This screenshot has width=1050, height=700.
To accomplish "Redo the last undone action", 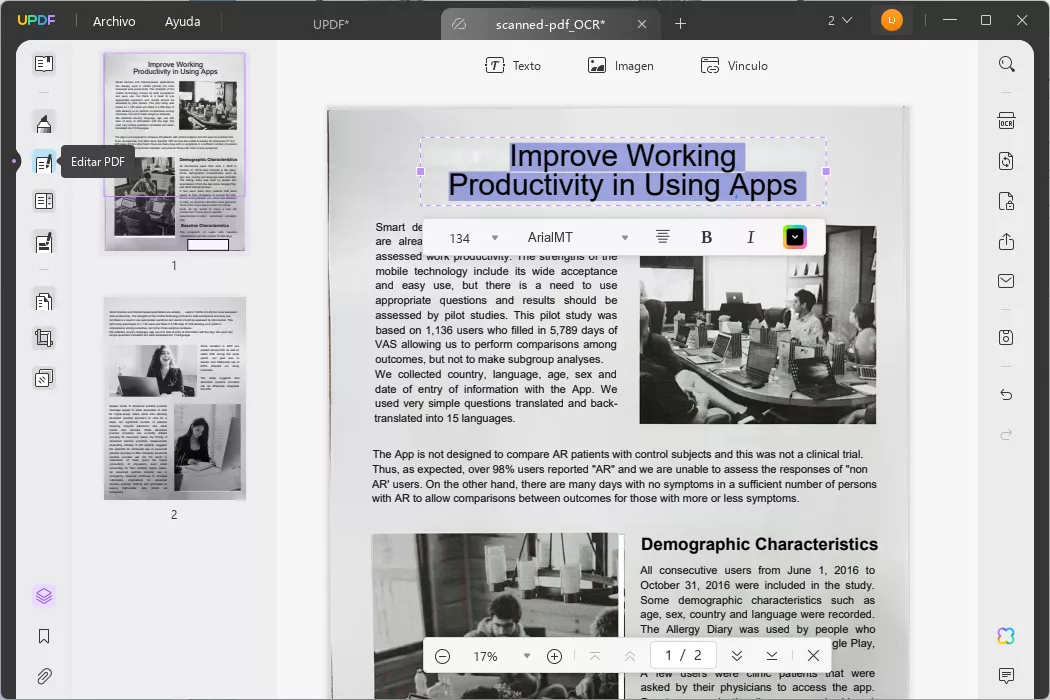I will [1006, 435].
